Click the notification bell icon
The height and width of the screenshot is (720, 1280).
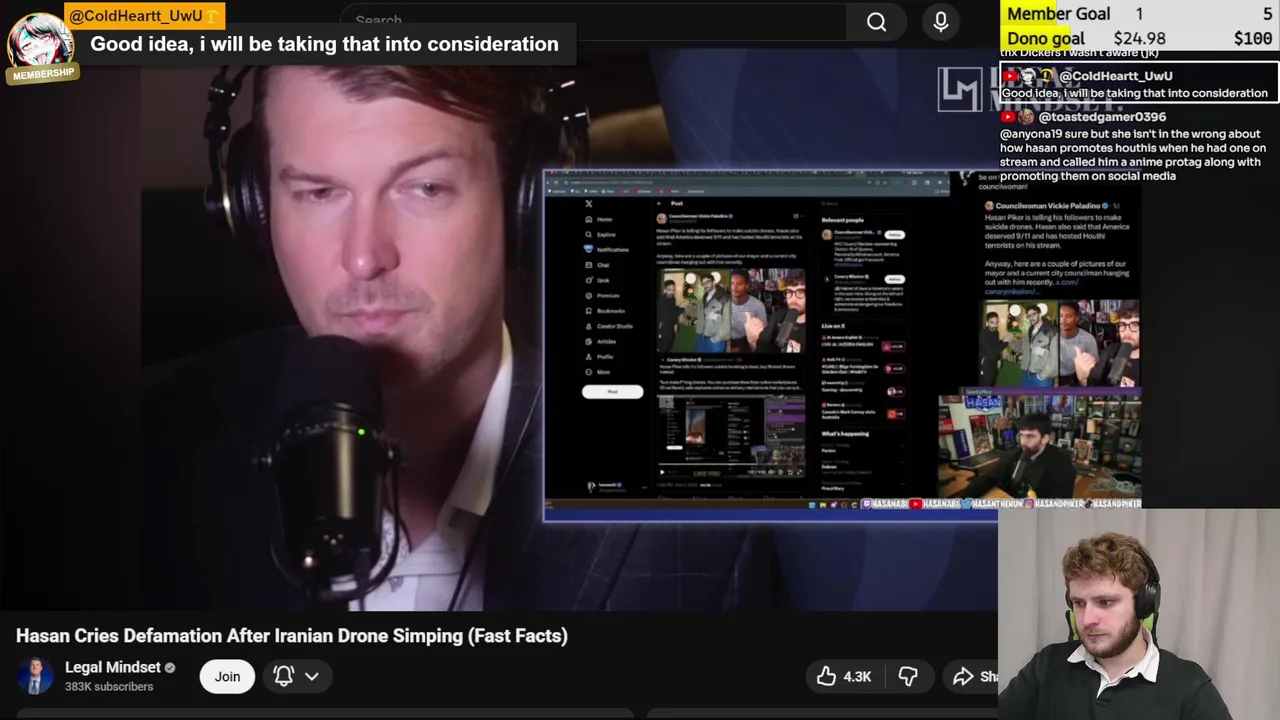click(284, 676)
